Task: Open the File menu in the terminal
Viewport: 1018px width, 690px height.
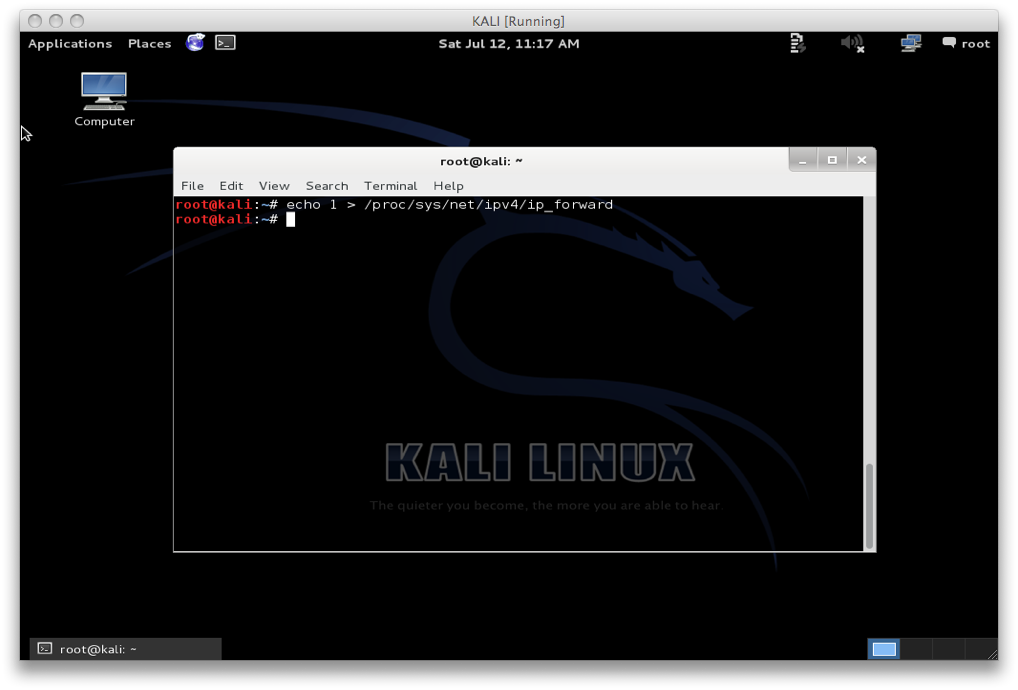Action: coord(192,186)
